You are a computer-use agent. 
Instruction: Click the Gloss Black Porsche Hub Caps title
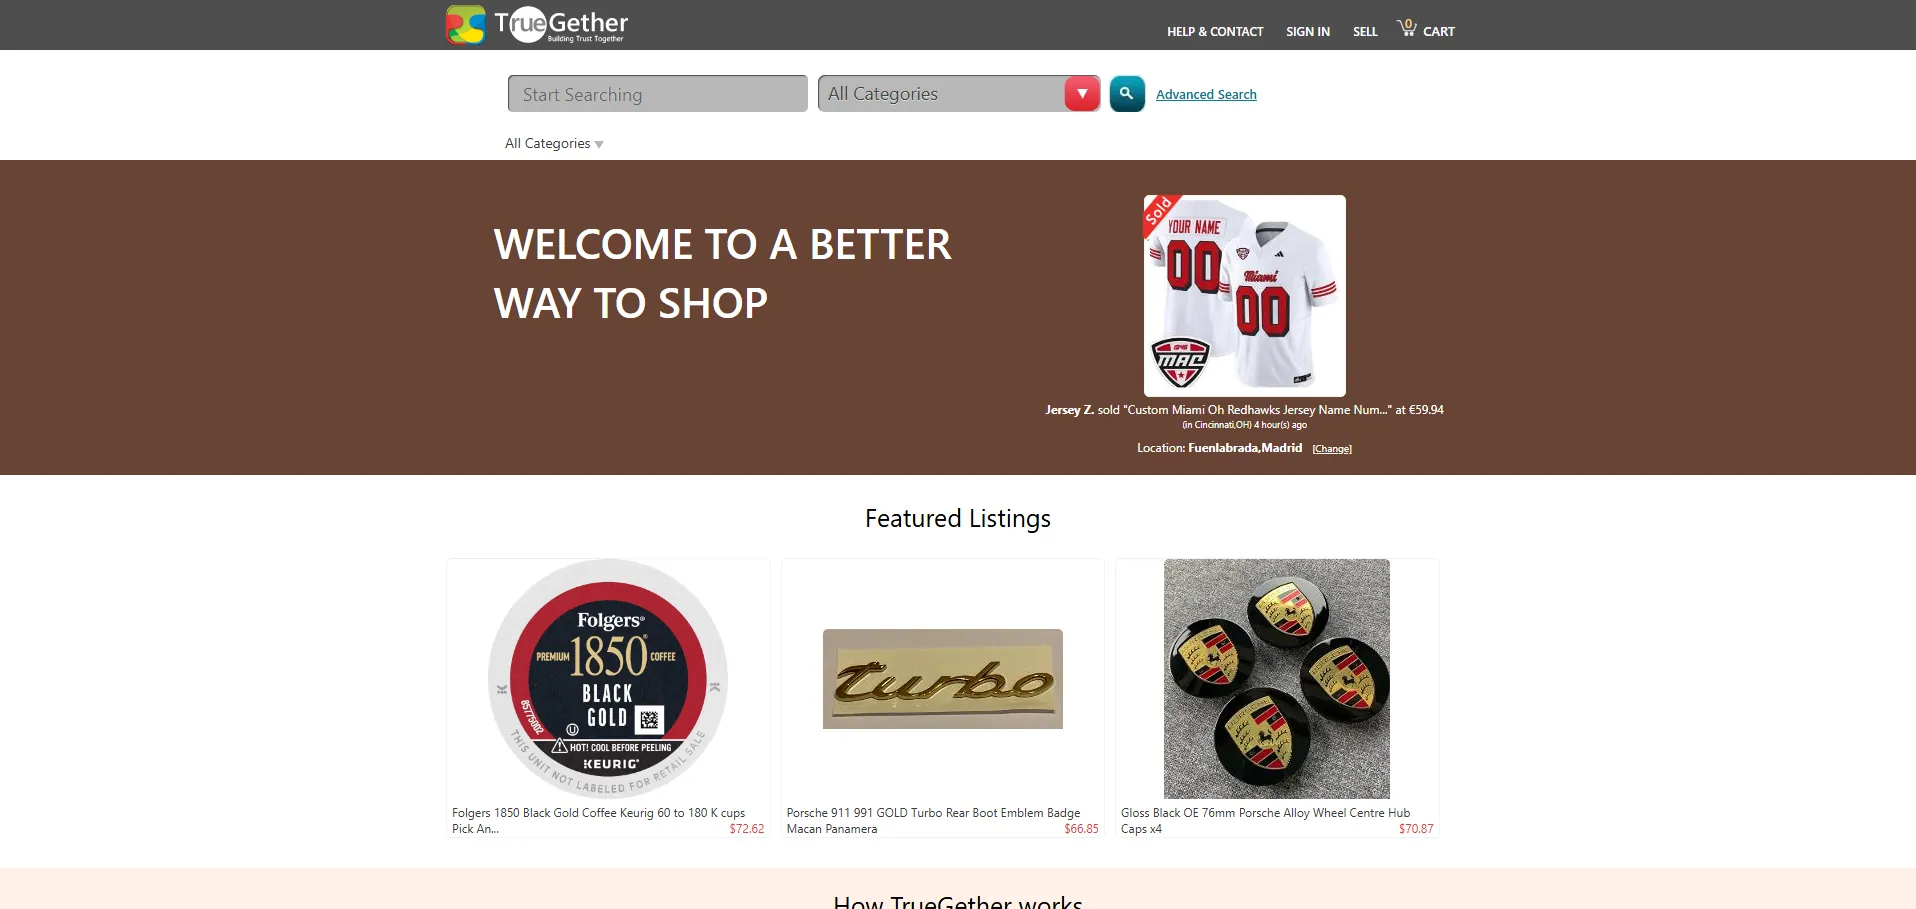[x=1265, y=821]
